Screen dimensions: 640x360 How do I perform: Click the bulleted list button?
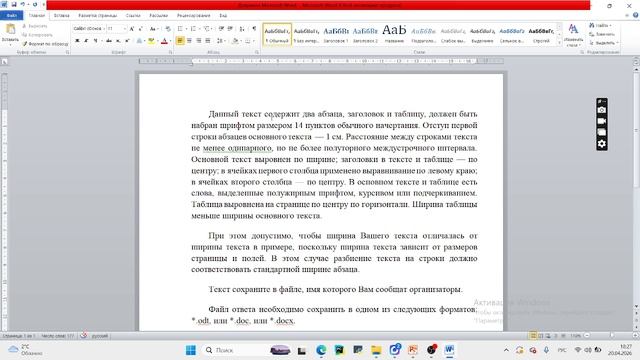coord(180,29)
